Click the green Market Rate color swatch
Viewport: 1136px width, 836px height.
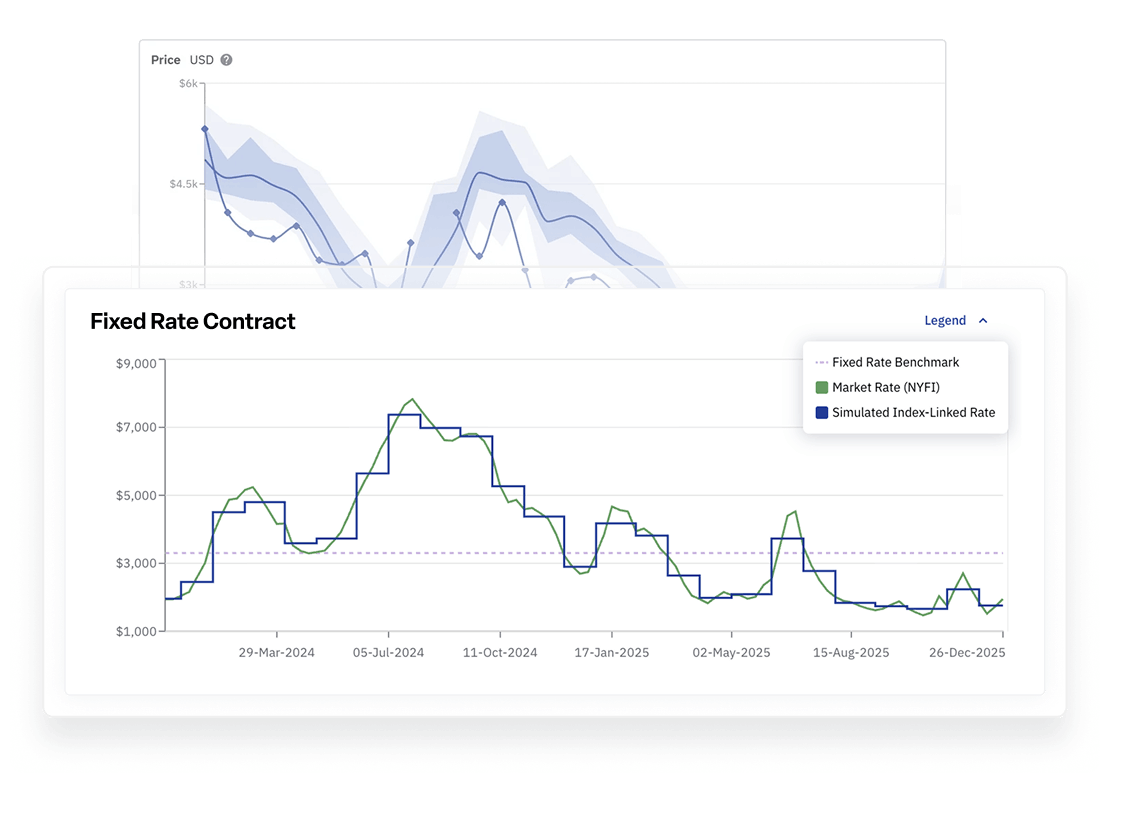coord(822,387)
